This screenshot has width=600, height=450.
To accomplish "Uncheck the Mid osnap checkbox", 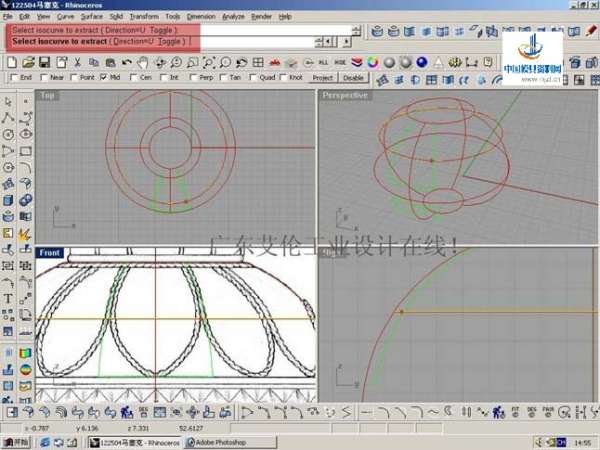I will pyautogui.click(x=104, y=77).
